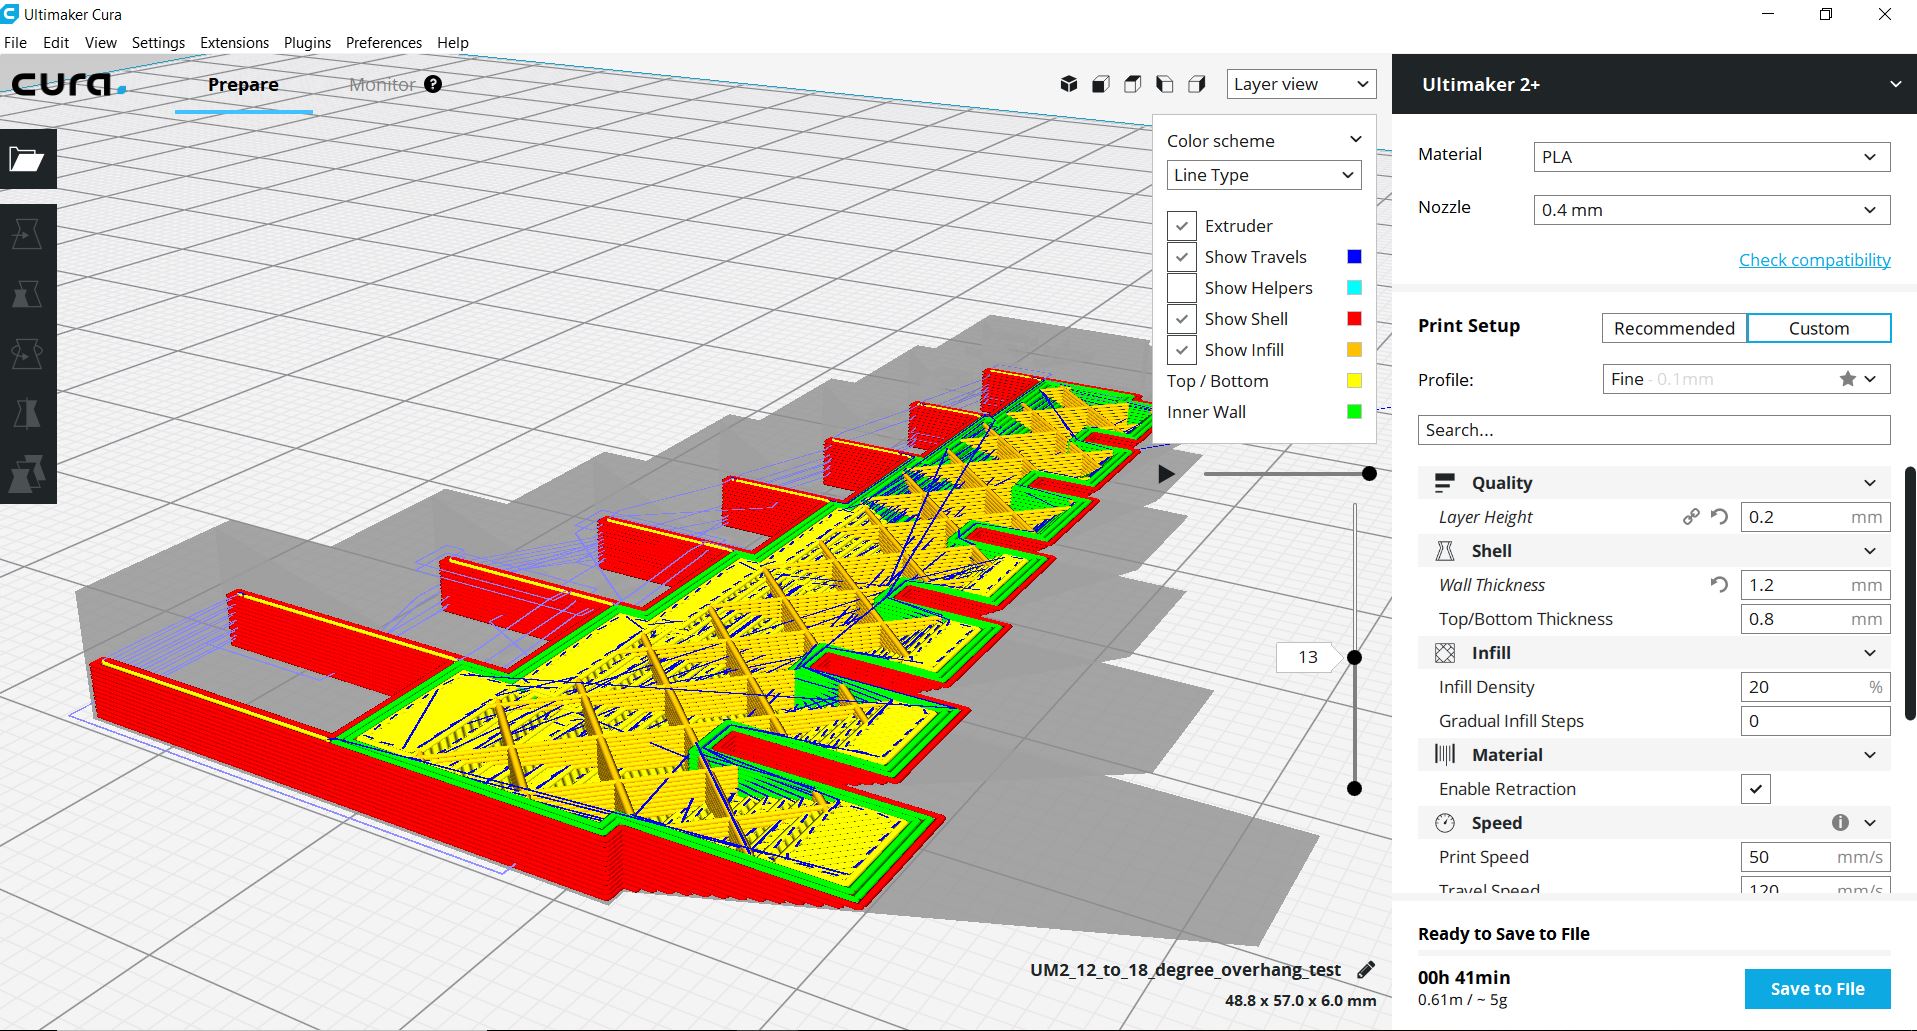
Task: Click the Shell section icon
Action: pyautogui.click(x=1444, y=551)
